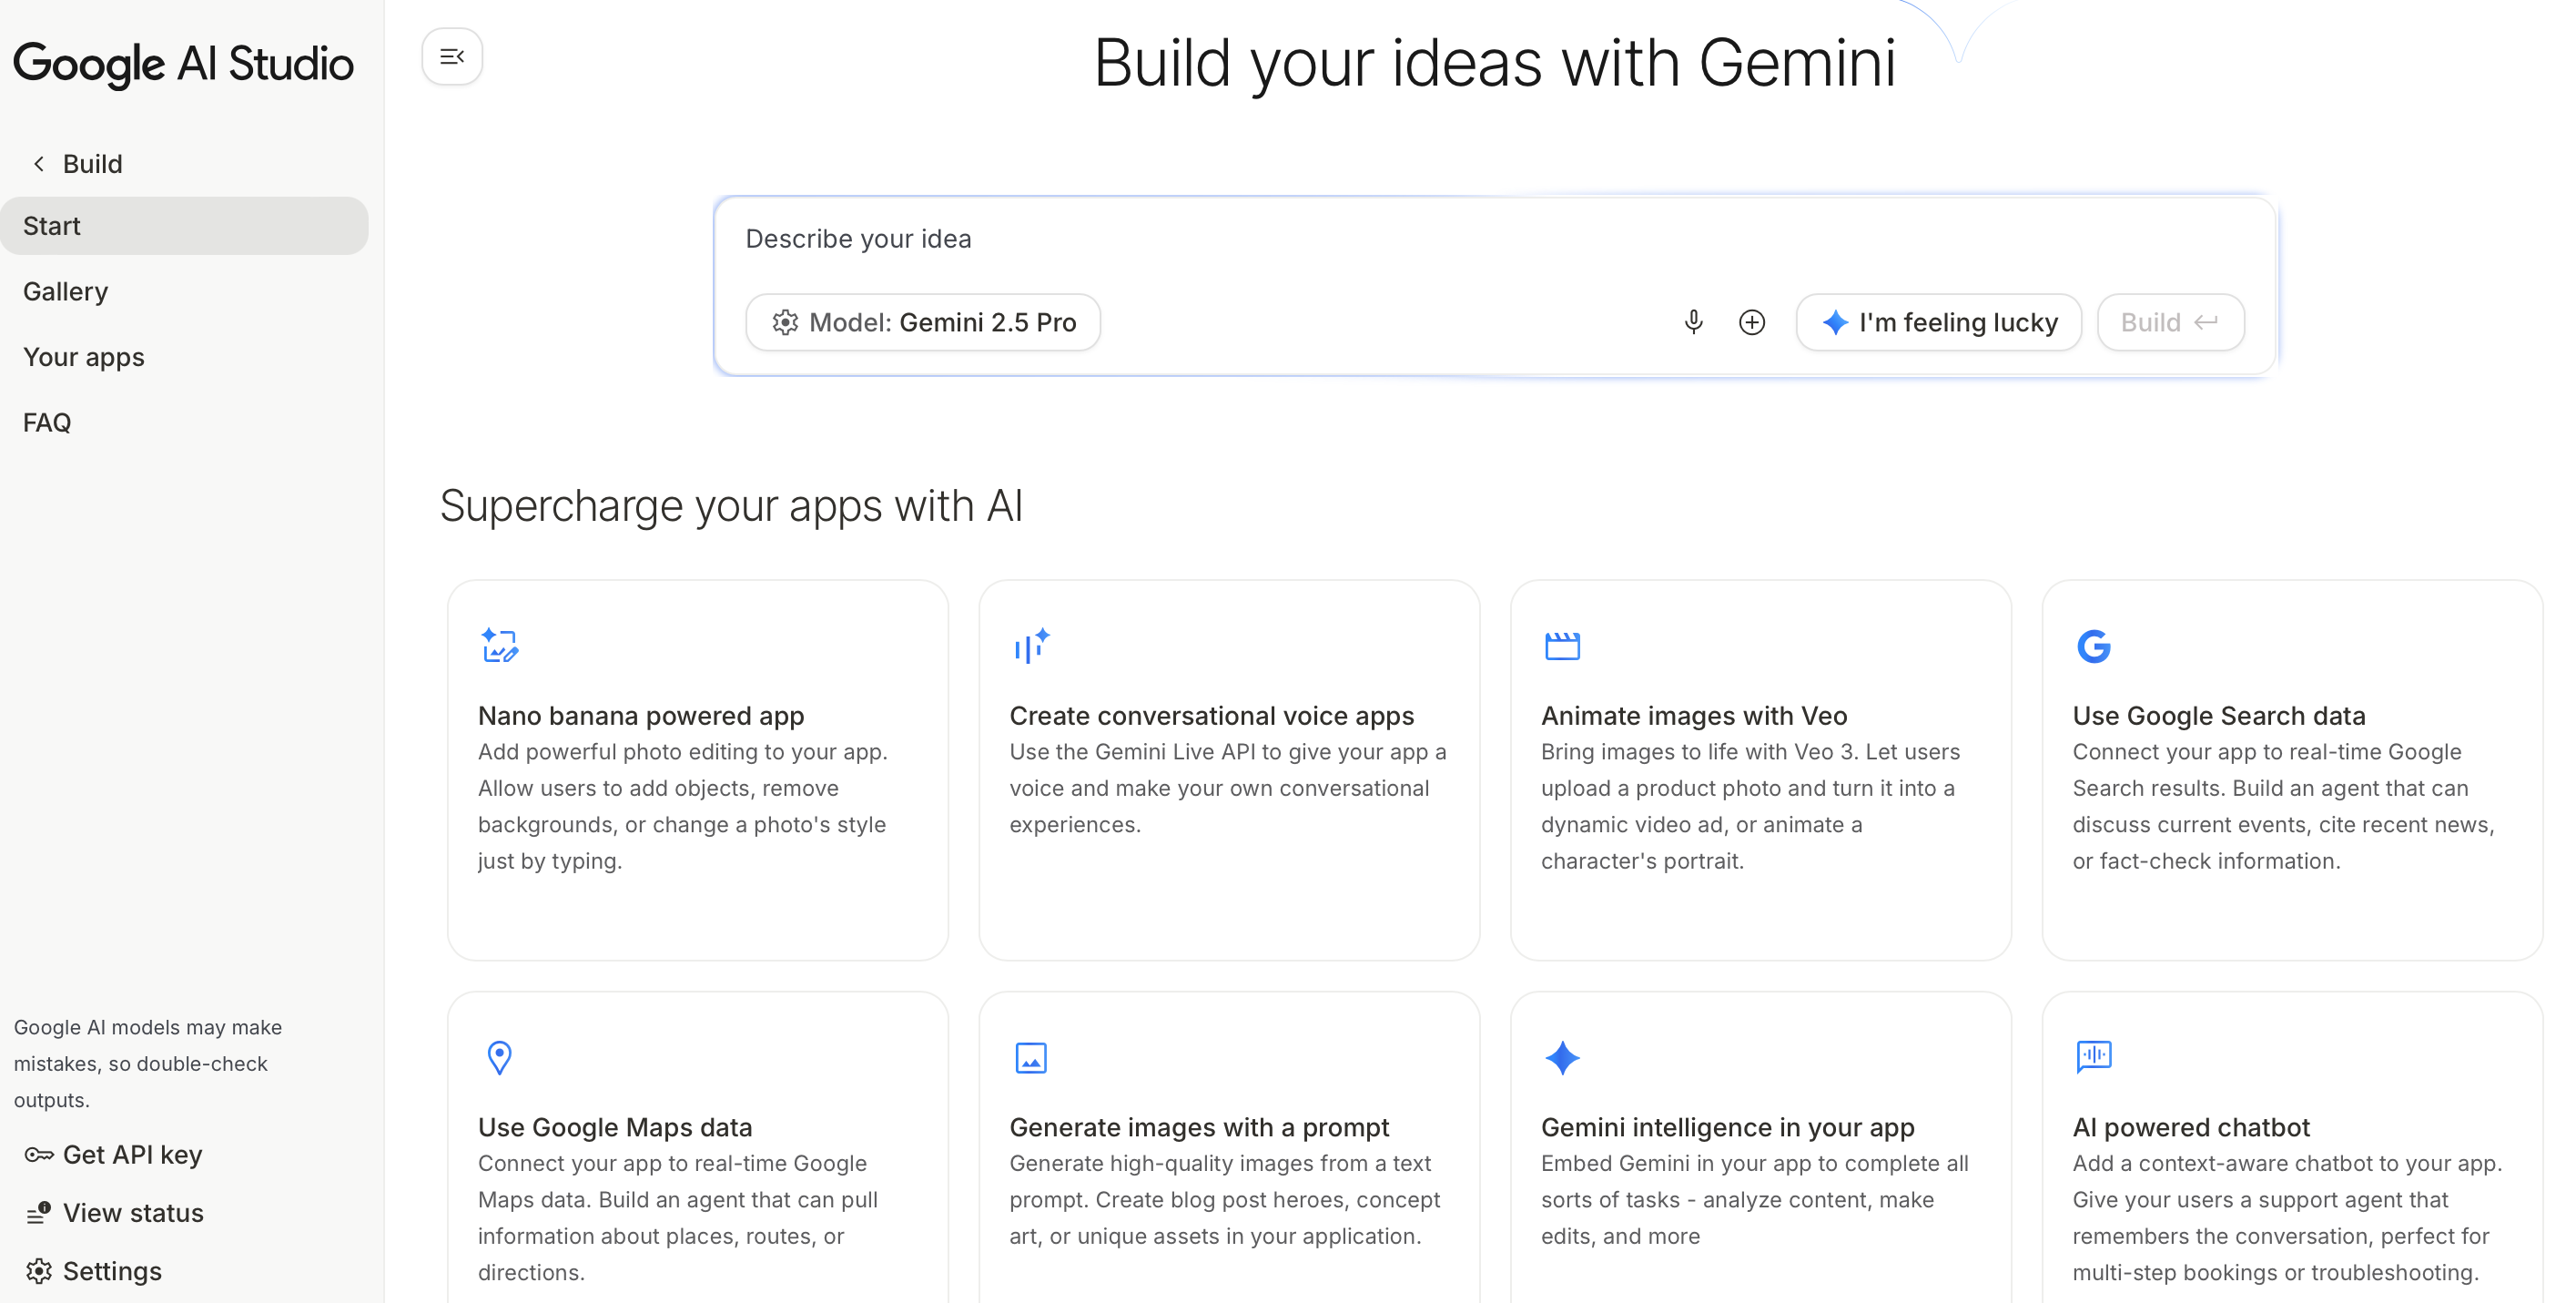2576x1303 pixels.
Task: Collapse the sidebar with the menu toggle icon
Action: (x=452, y=57)
